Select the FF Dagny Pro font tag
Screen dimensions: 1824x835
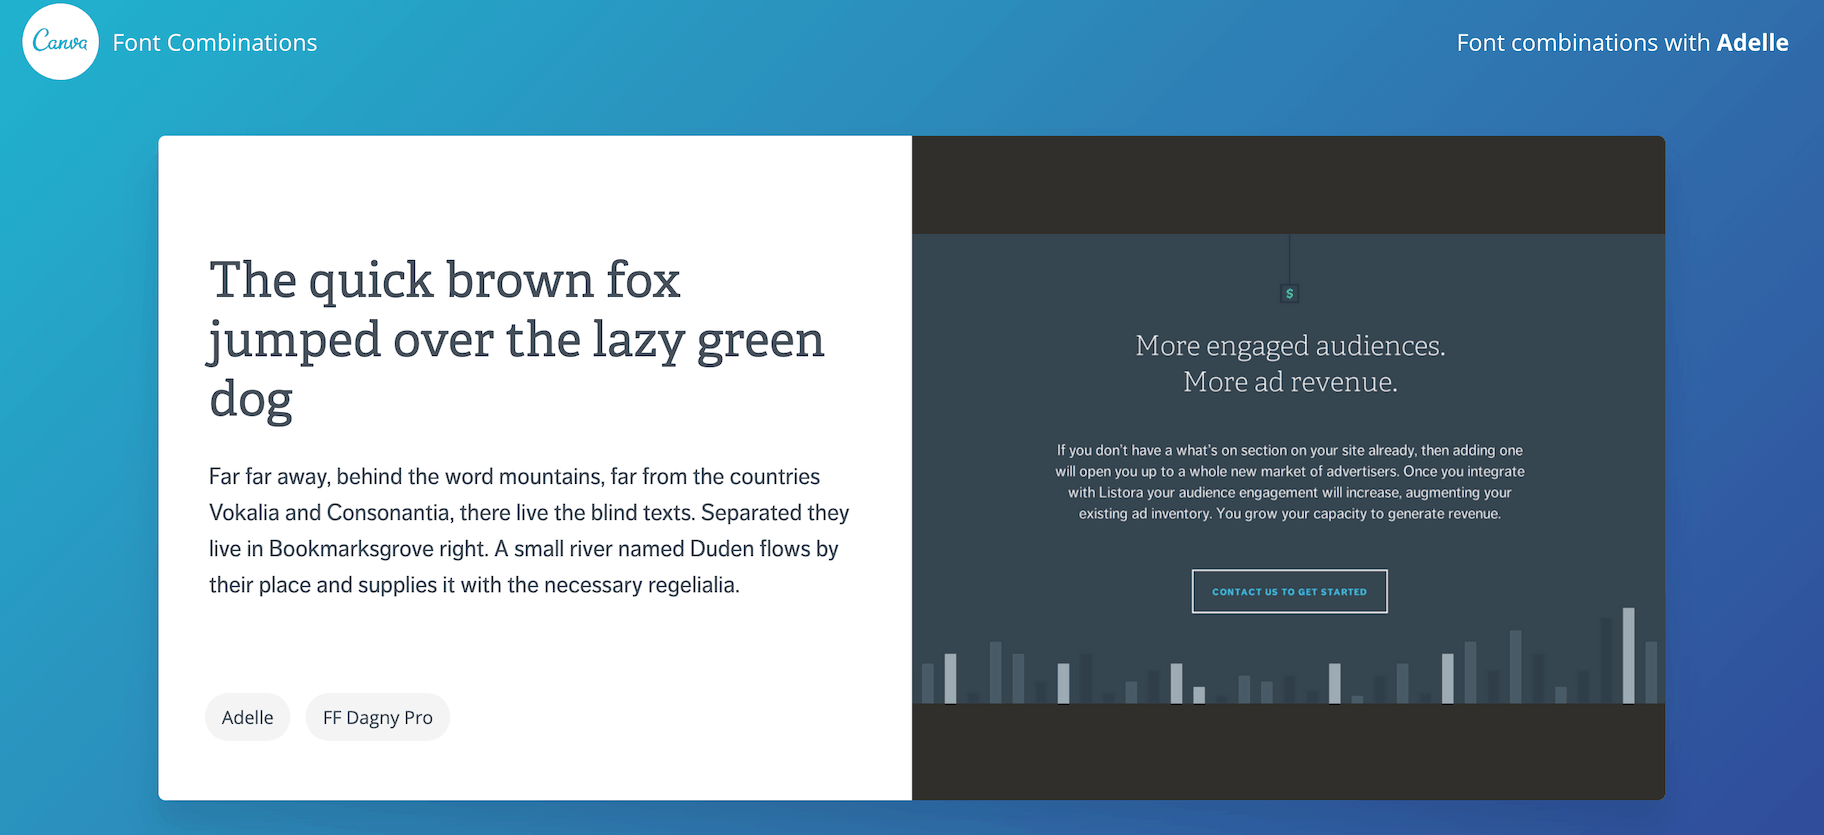378,717
